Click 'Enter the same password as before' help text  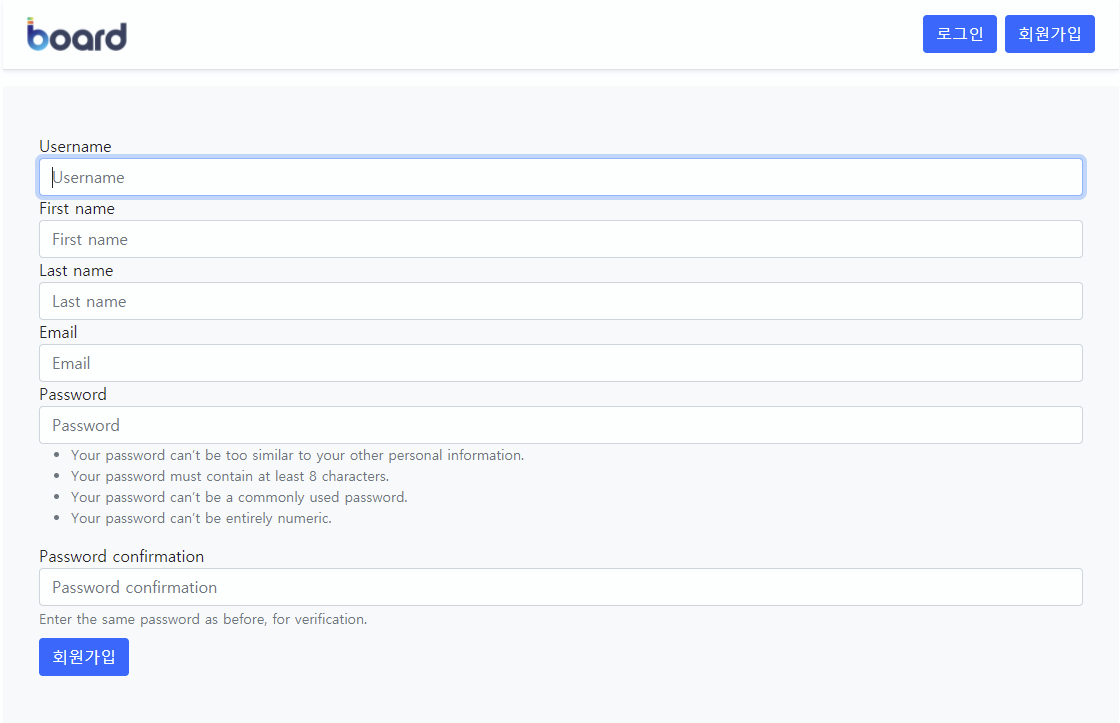coord(203,619)
